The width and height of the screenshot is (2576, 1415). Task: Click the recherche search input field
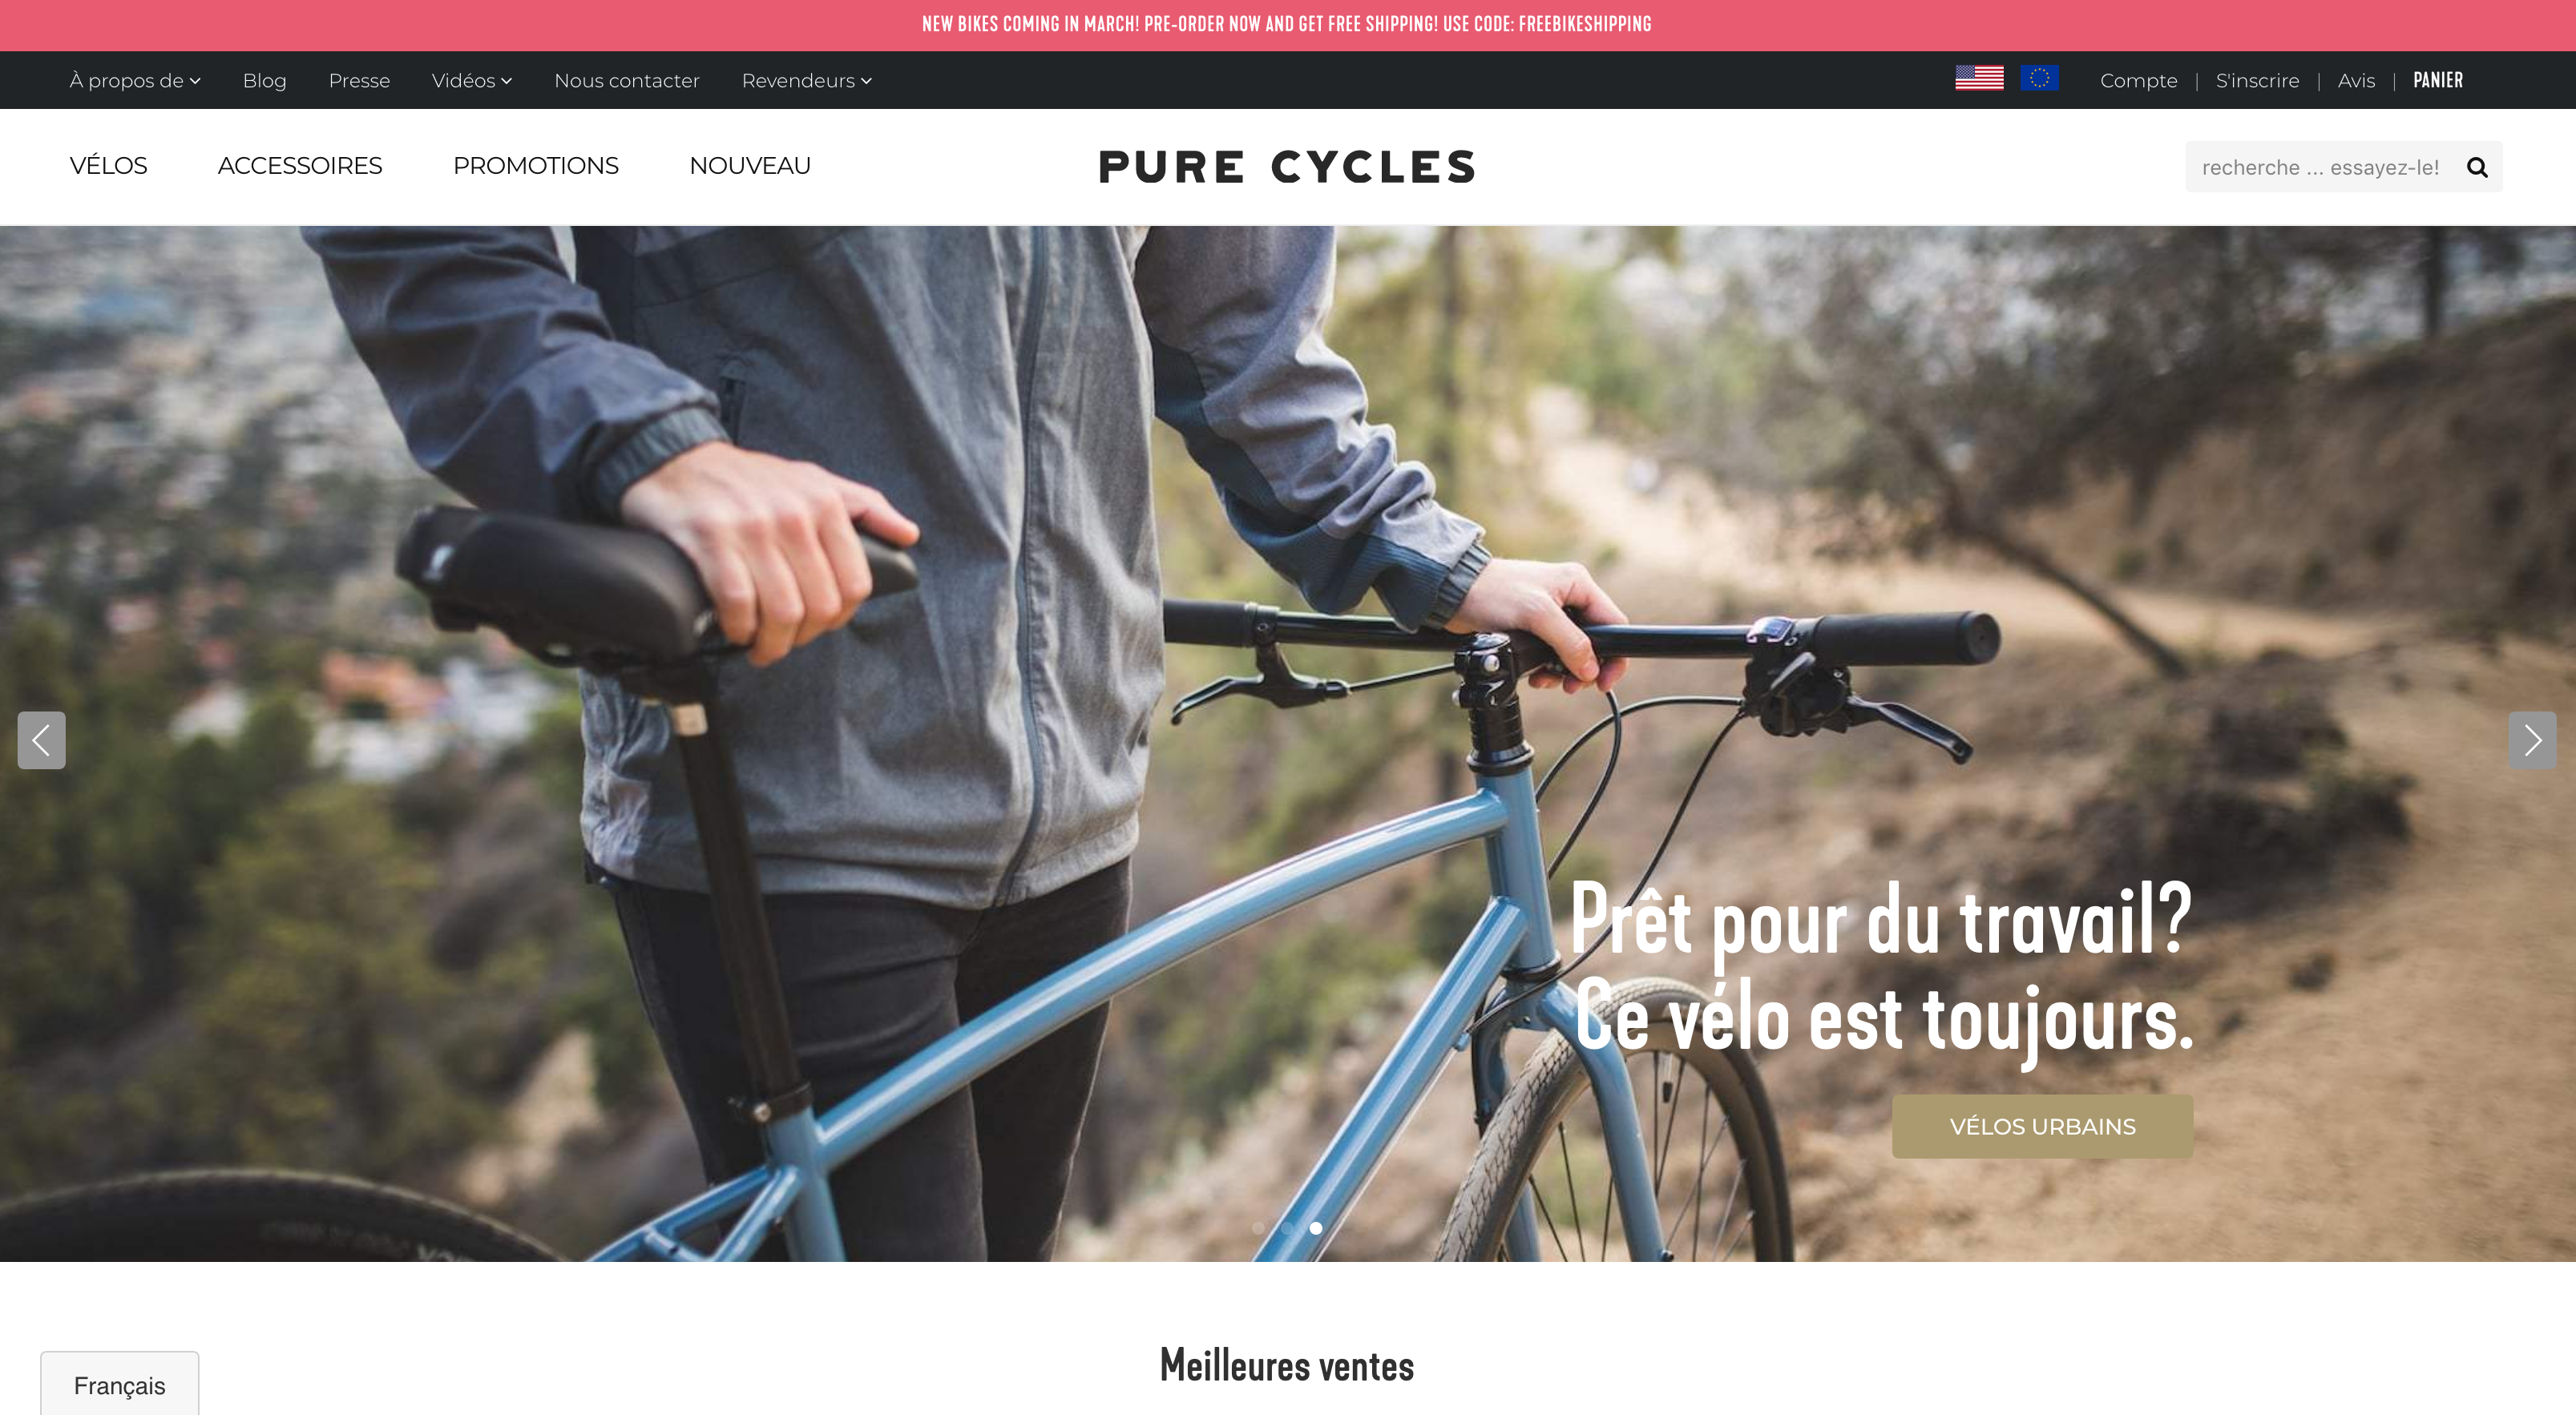[2320, 167]
